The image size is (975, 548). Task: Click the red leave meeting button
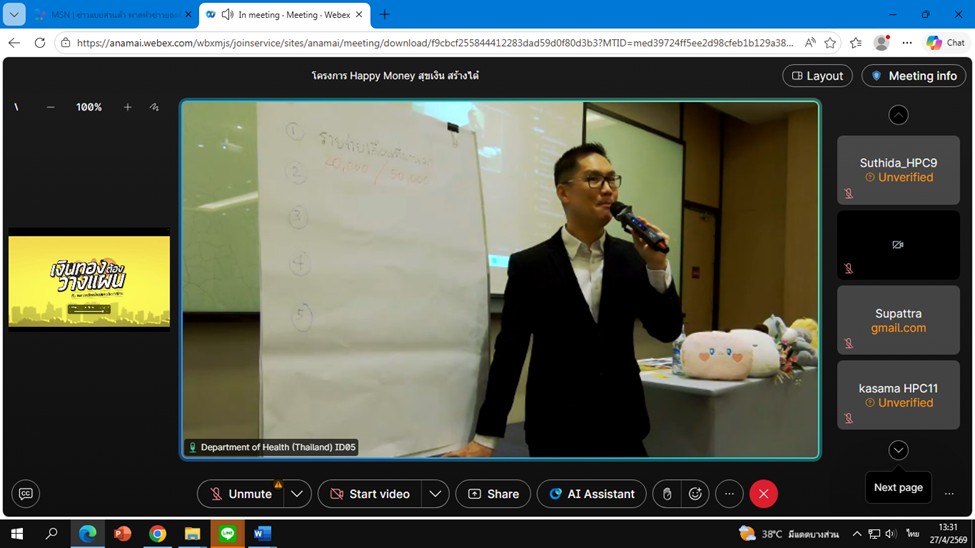coord(763,494)
